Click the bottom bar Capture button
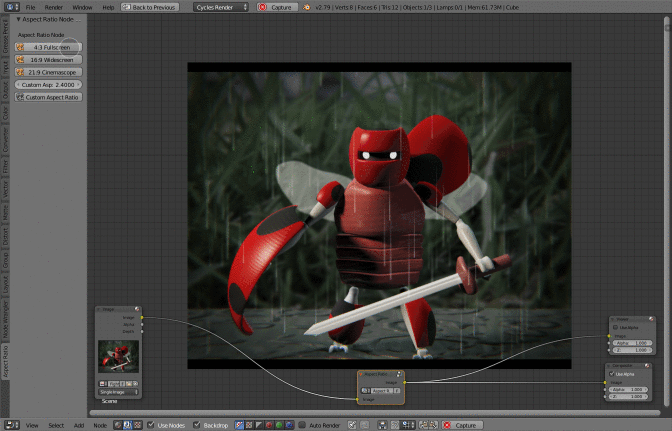 tap(462, 425)
